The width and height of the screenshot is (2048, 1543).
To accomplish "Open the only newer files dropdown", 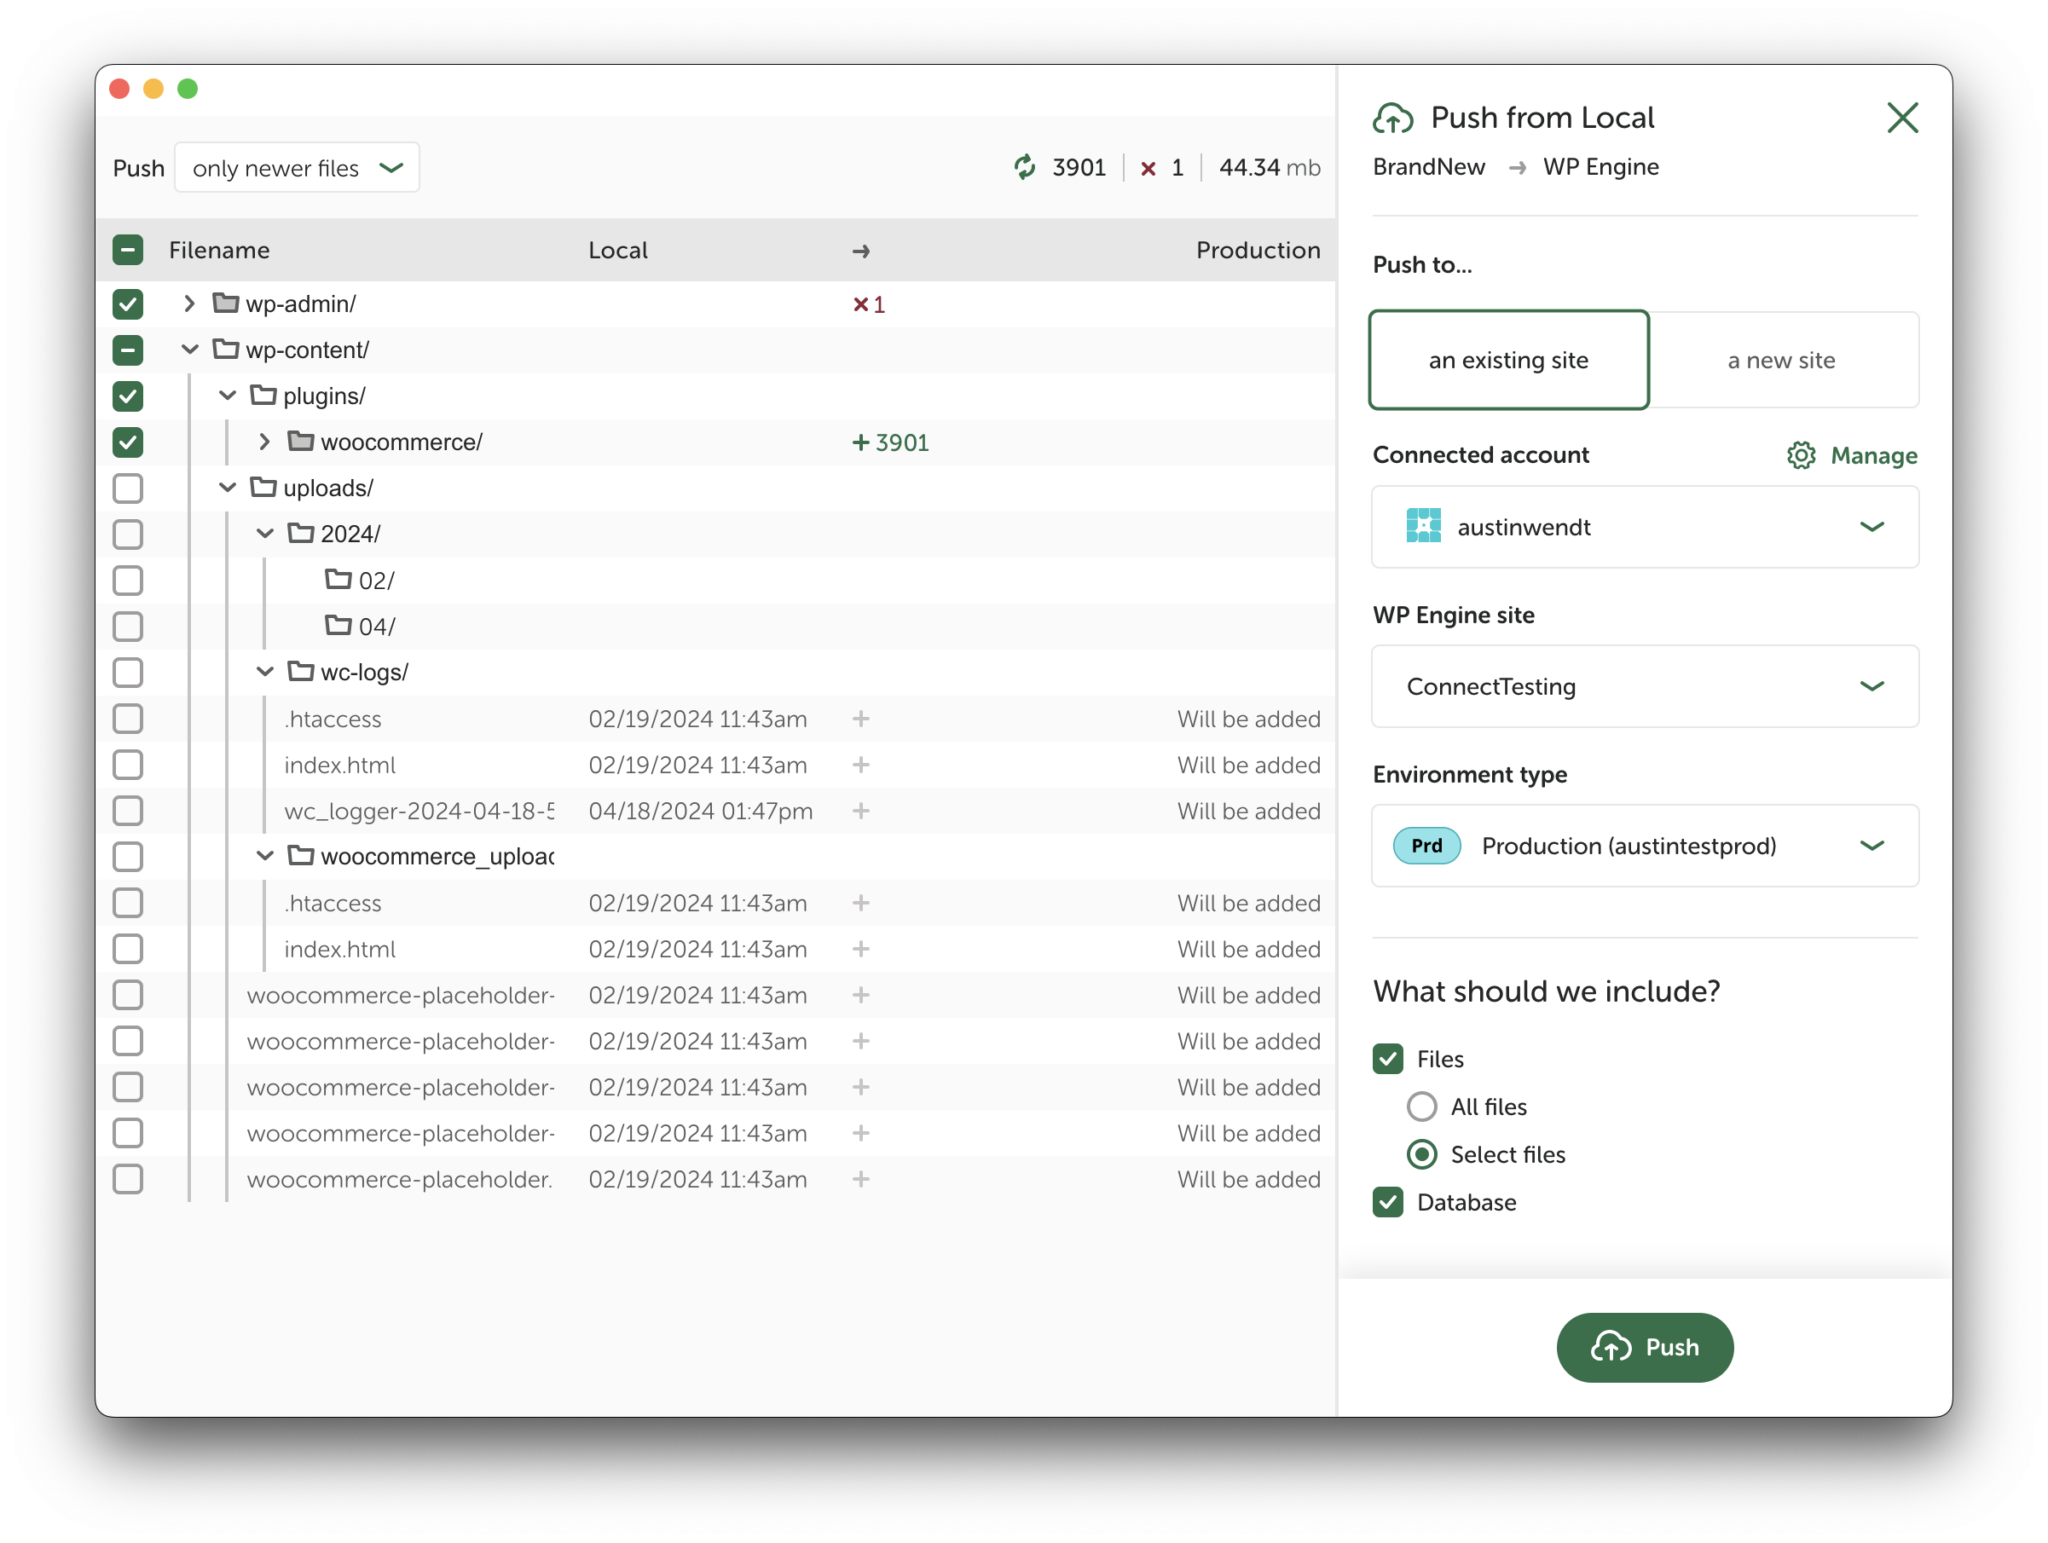I will [x=297, y=168].
